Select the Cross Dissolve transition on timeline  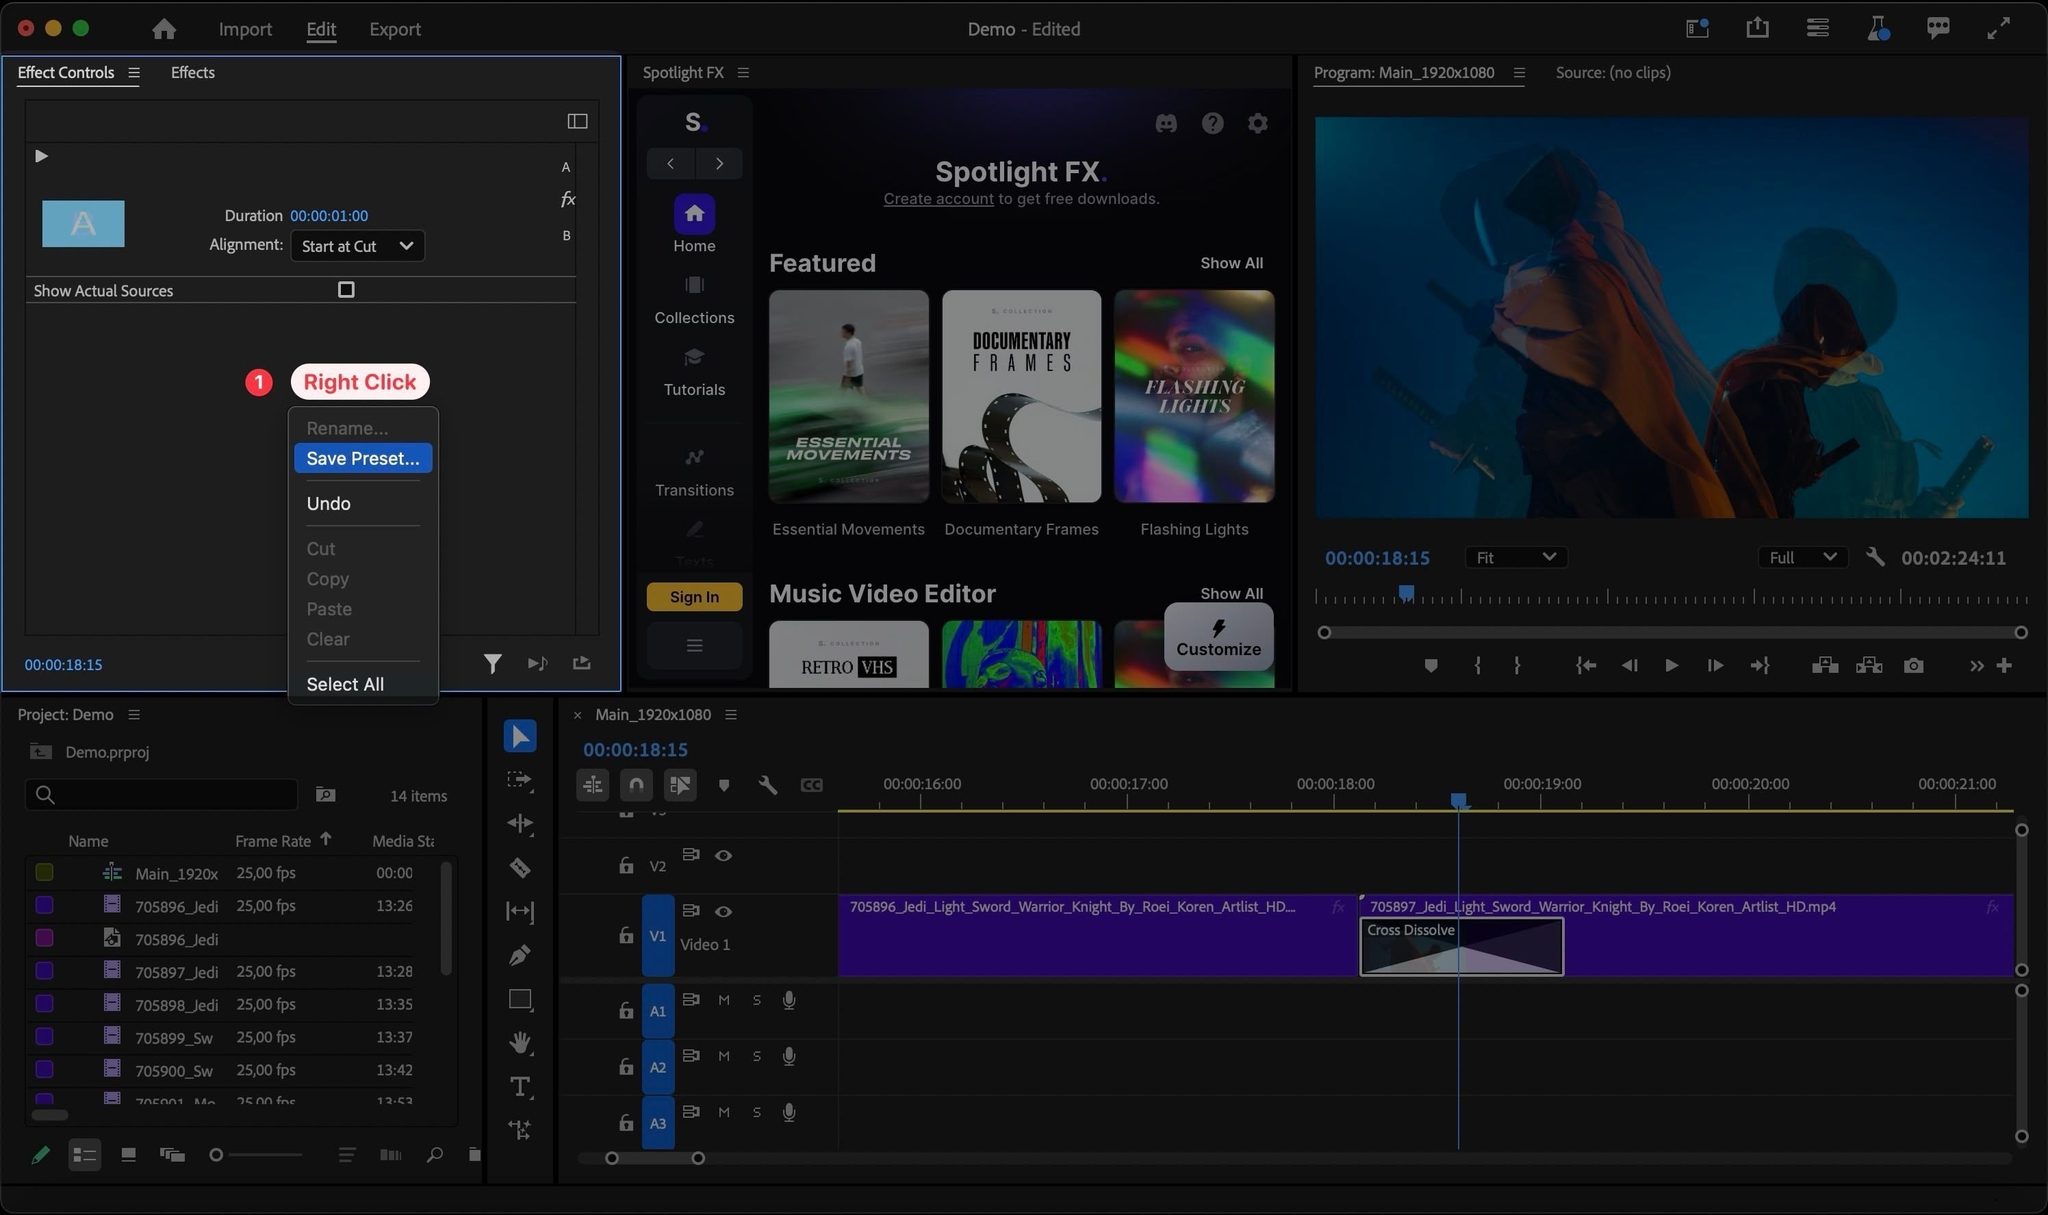click(1461, 946)
